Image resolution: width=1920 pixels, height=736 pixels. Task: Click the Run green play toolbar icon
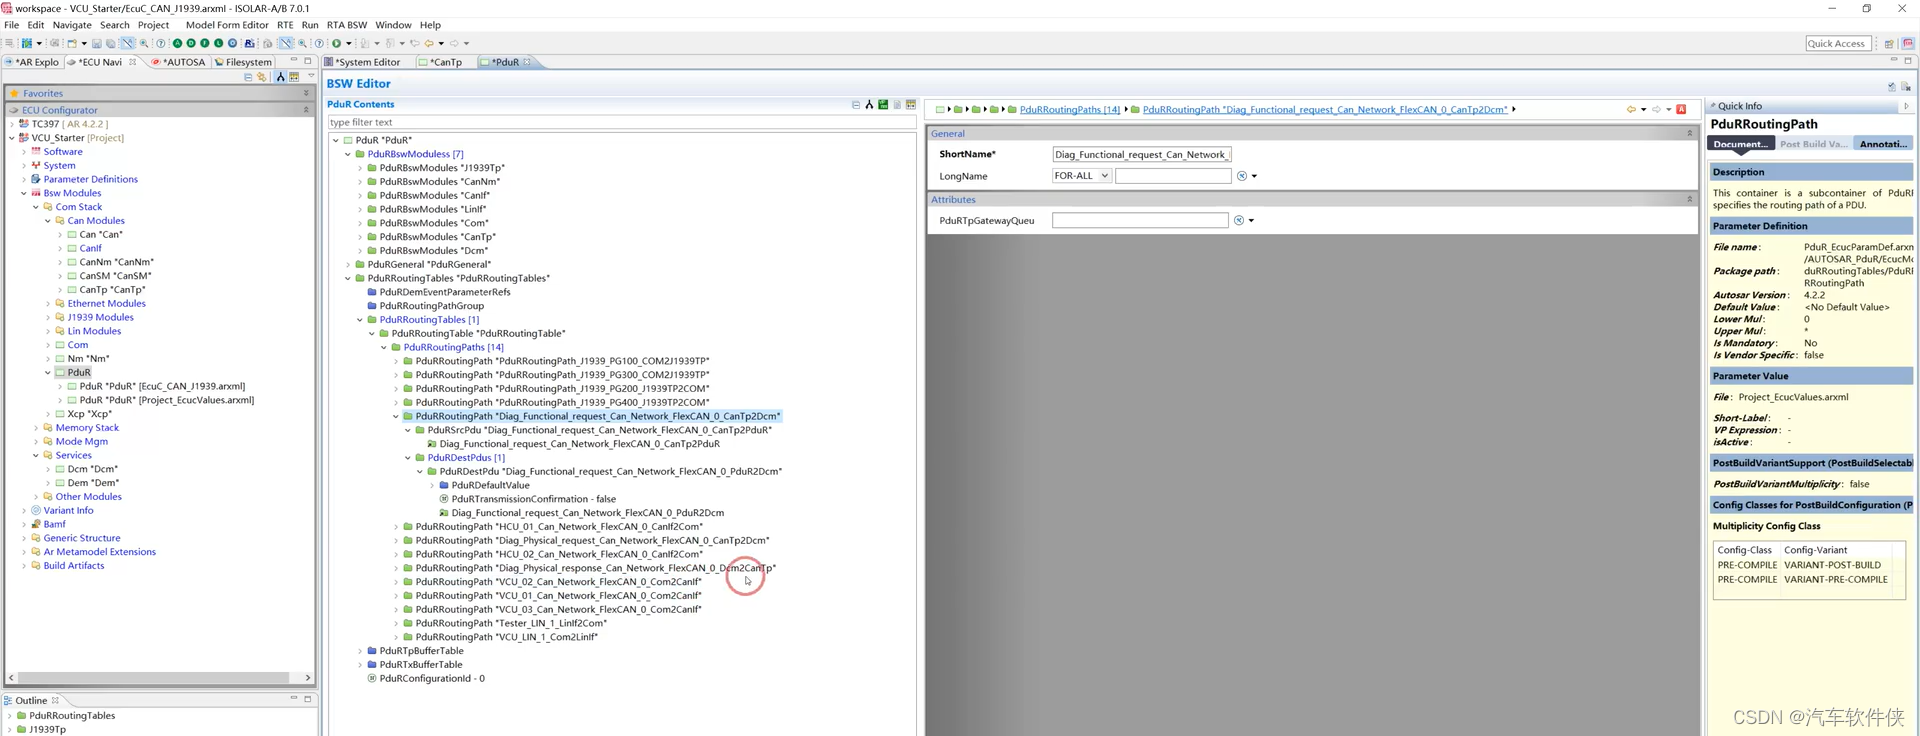pyautogui.click(x=336, y=43)
